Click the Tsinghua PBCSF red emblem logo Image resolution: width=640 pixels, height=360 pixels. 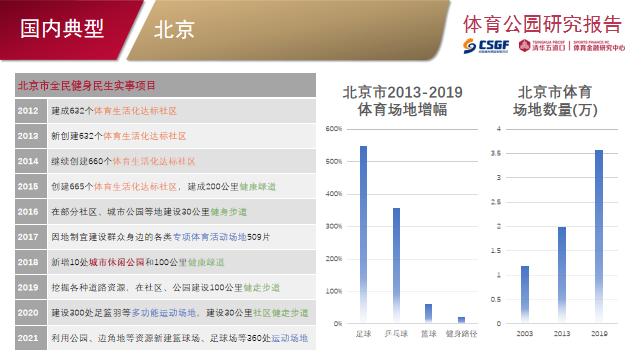524,45
